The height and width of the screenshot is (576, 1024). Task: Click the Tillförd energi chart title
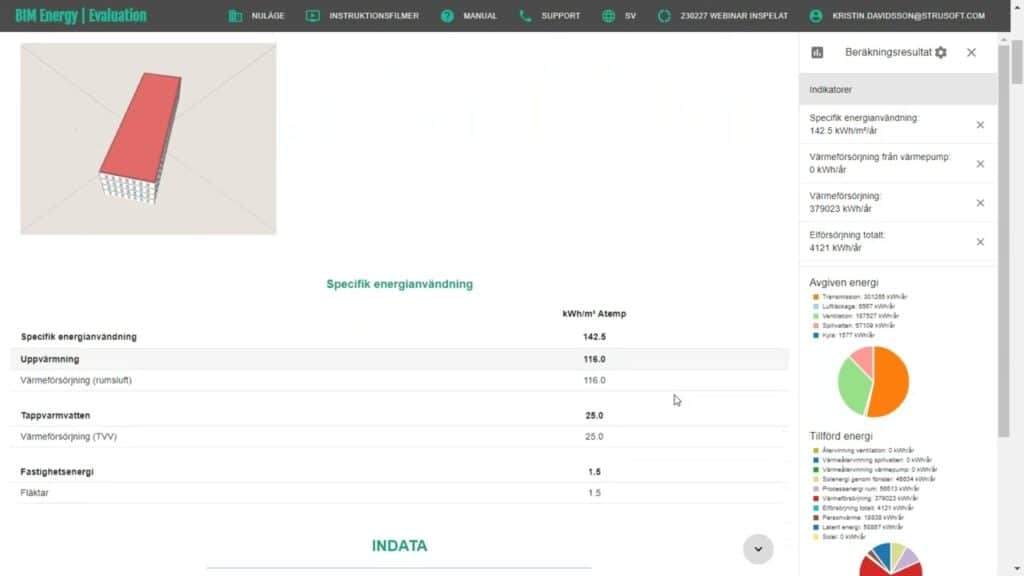tap(840, 436)
